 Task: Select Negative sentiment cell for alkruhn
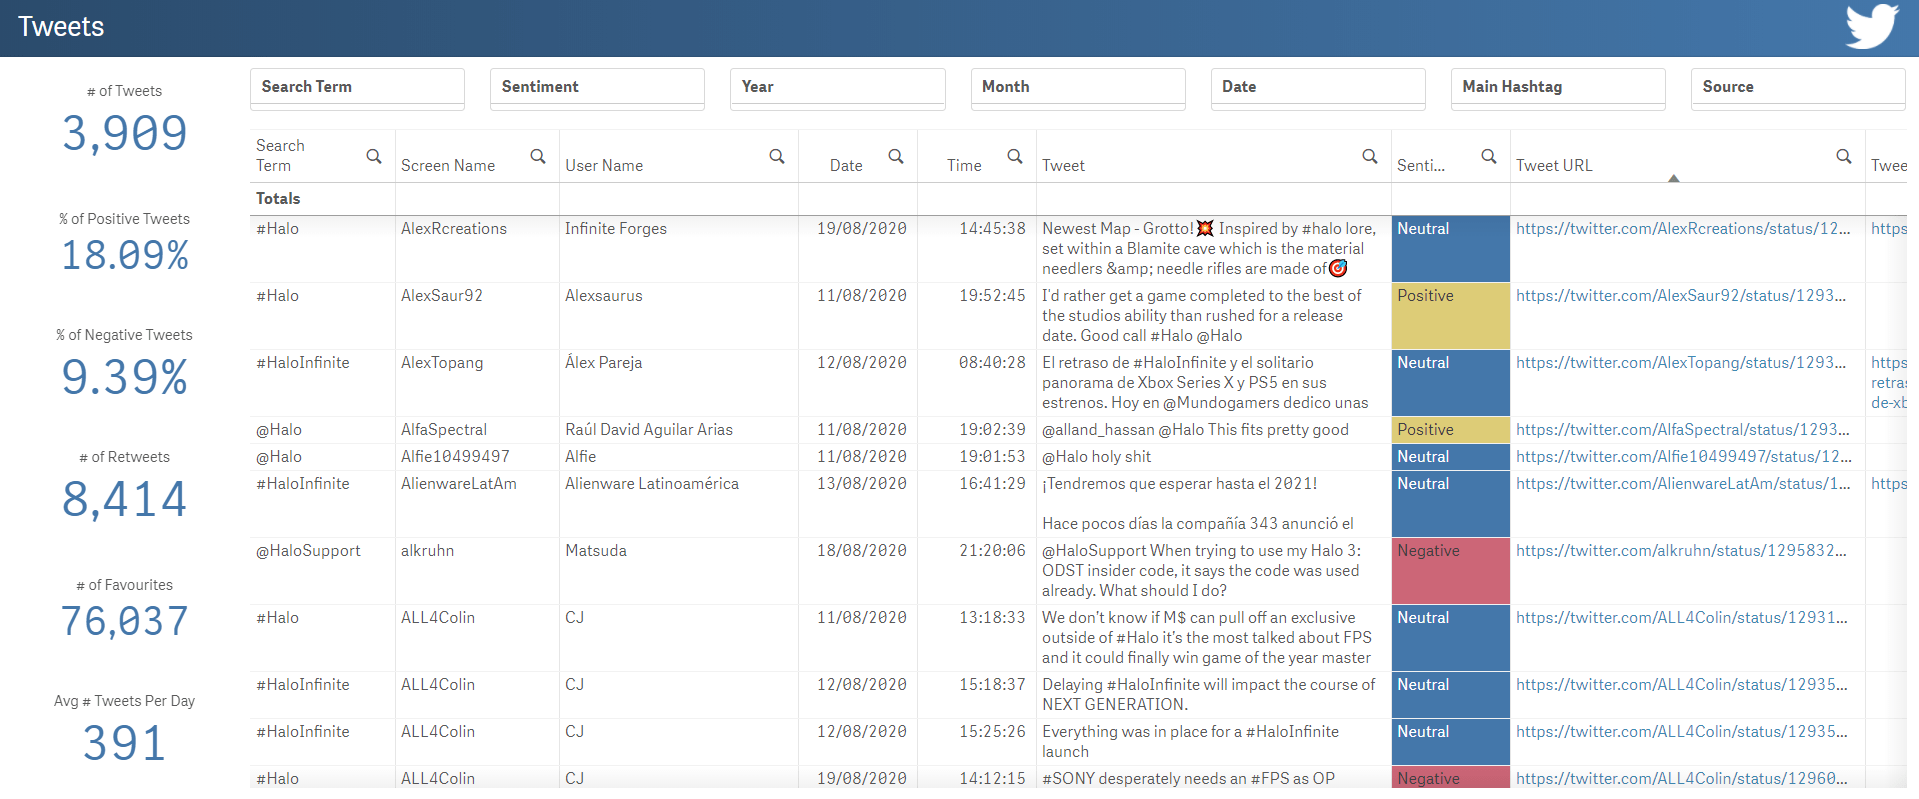pos(1450,571)
